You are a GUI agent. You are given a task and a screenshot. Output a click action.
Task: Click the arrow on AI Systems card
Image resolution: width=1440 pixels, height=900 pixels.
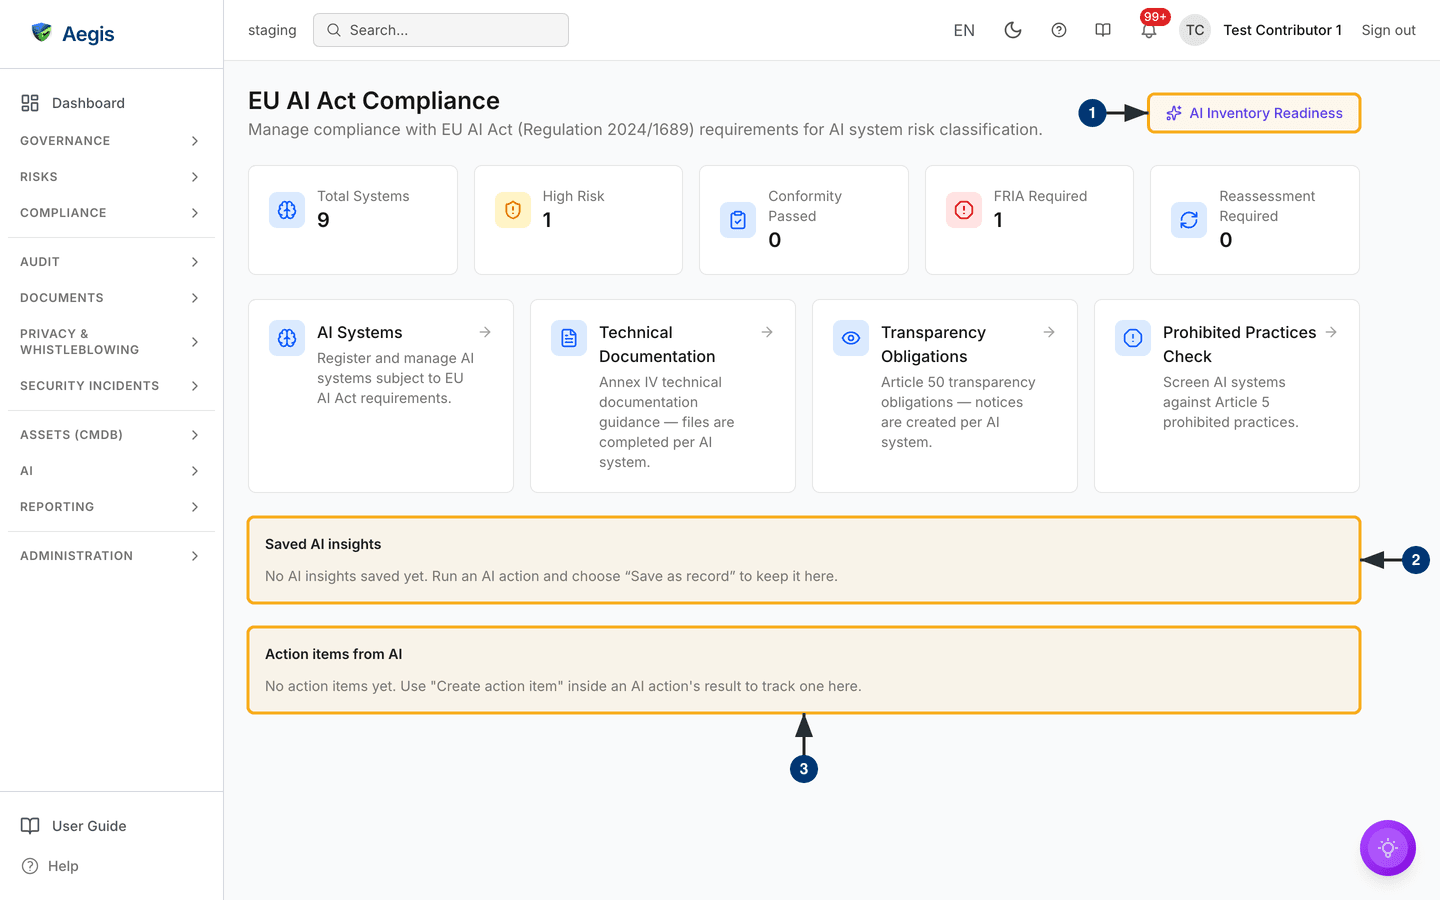pos(485,332)
